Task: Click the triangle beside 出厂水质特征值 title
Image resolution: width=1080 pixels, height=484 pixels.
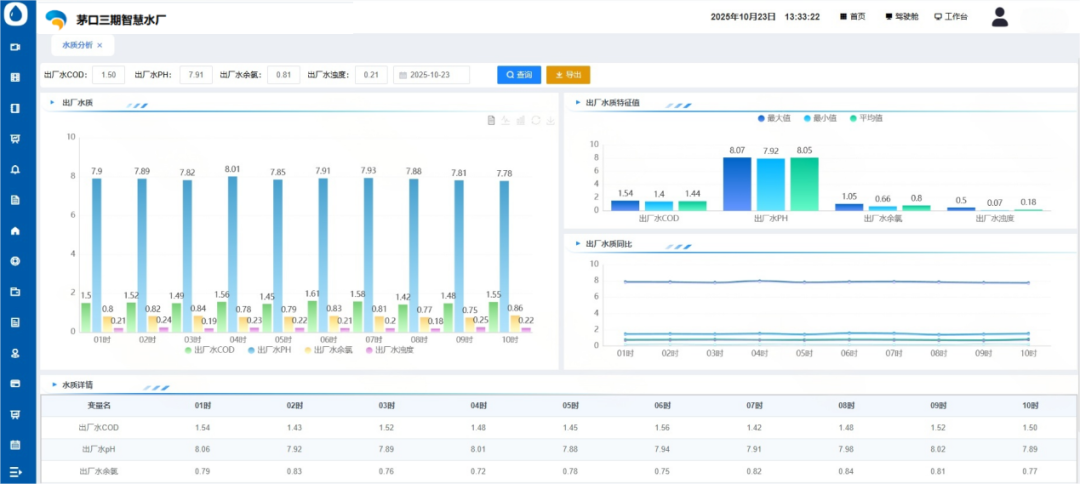Action: coord(577,103)
